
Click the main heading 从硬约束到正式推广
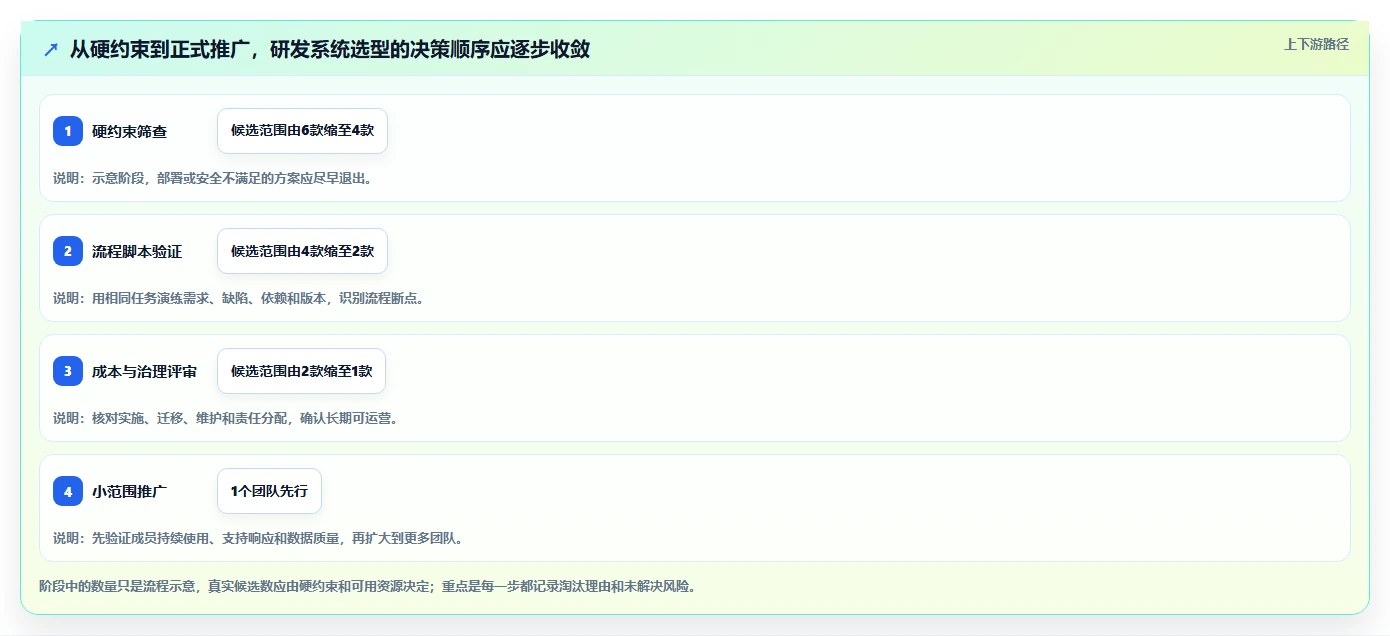pyautogui.click(x=329, y=49)
